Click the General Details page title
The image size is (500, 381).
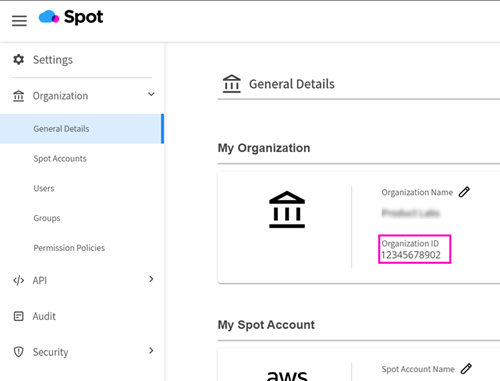pyautogui.click(x=292, y=84)
